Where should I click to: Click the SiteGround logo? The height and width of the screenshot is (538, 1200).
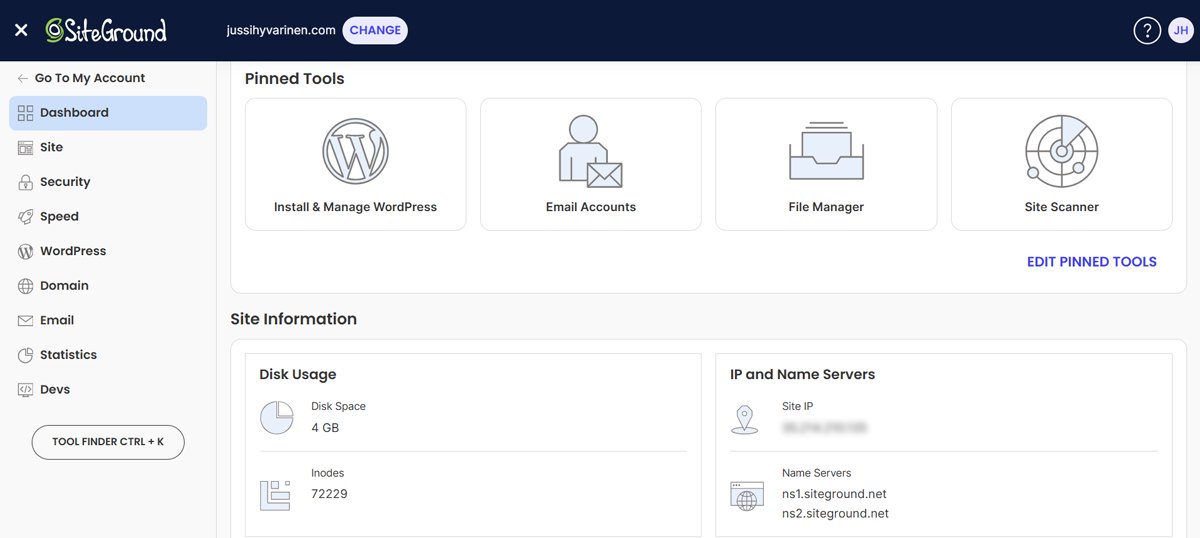[106, 30]
